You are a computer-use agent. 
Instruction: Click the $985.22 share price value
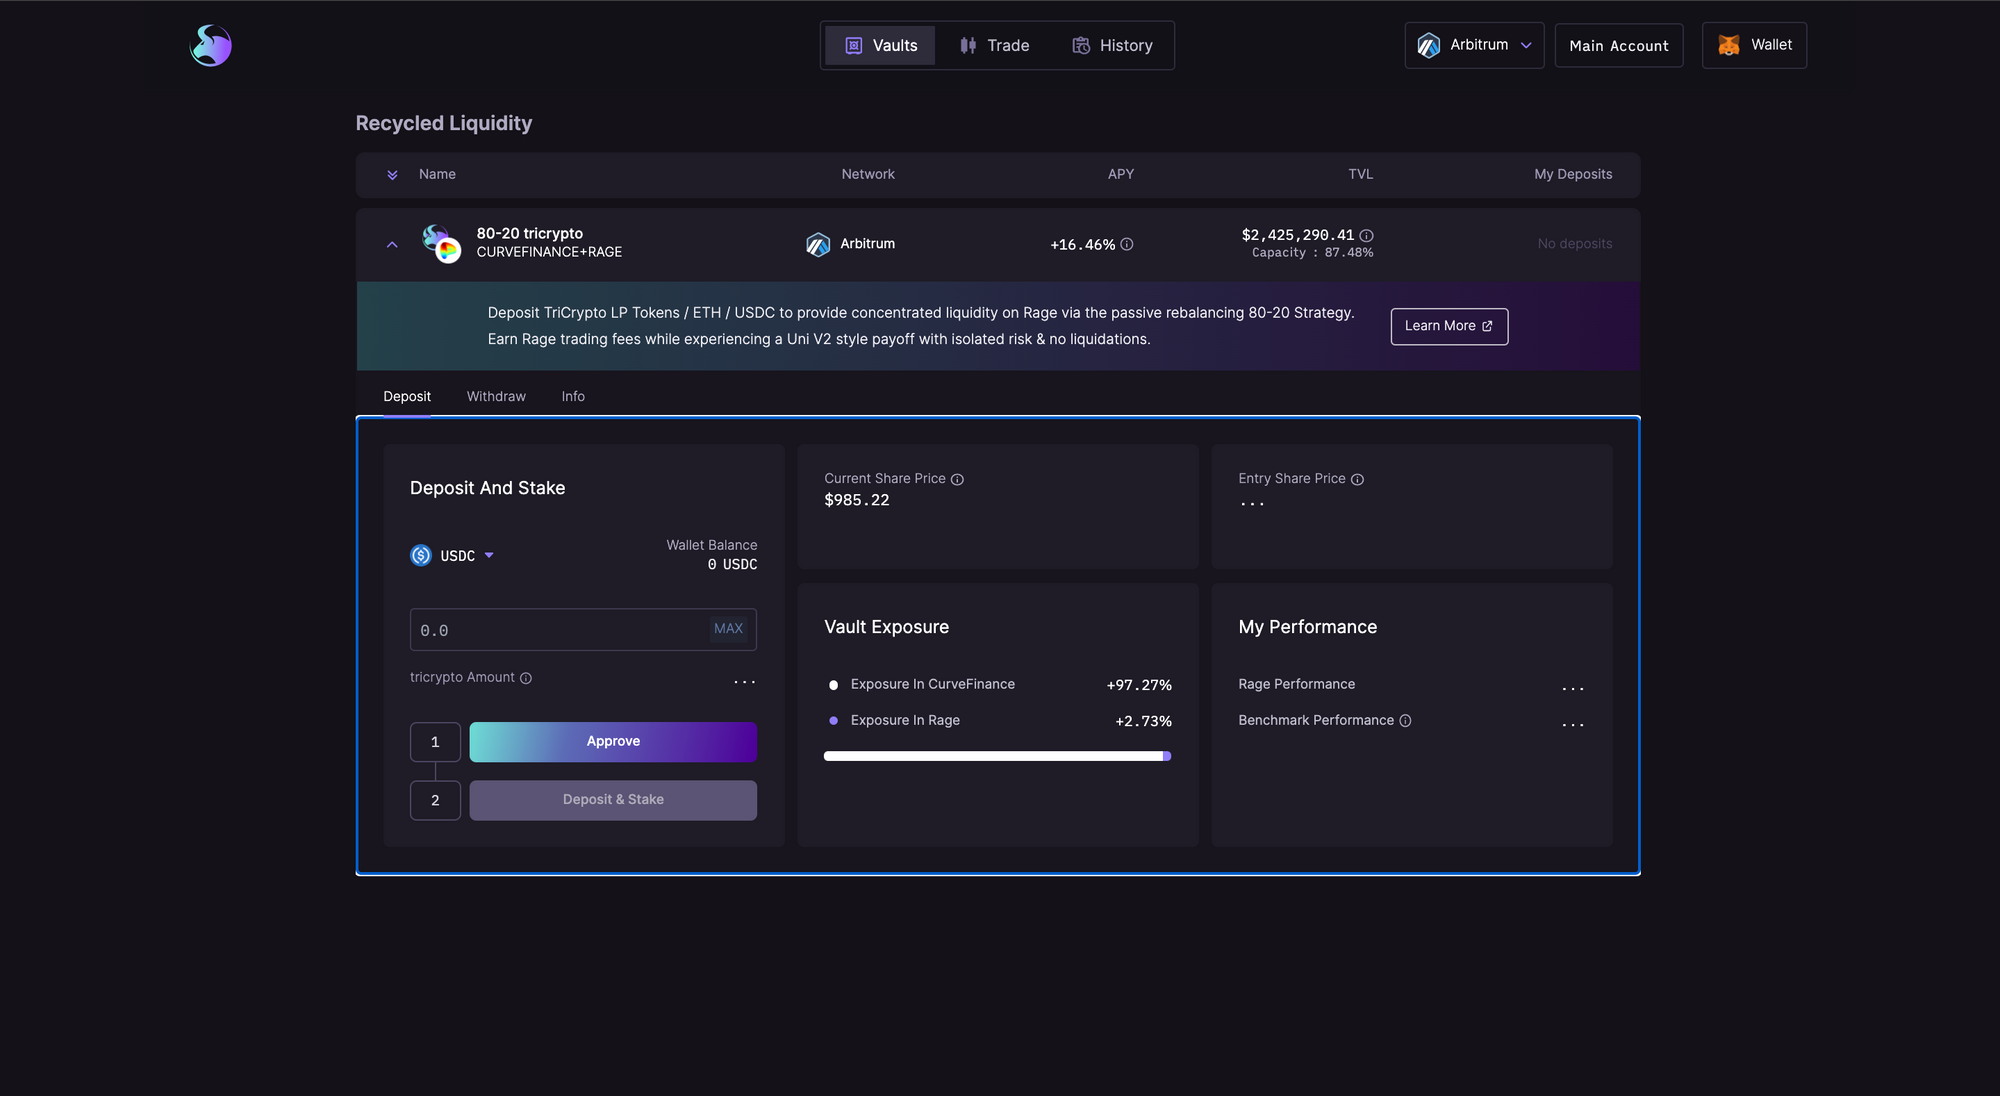point(856,500)
